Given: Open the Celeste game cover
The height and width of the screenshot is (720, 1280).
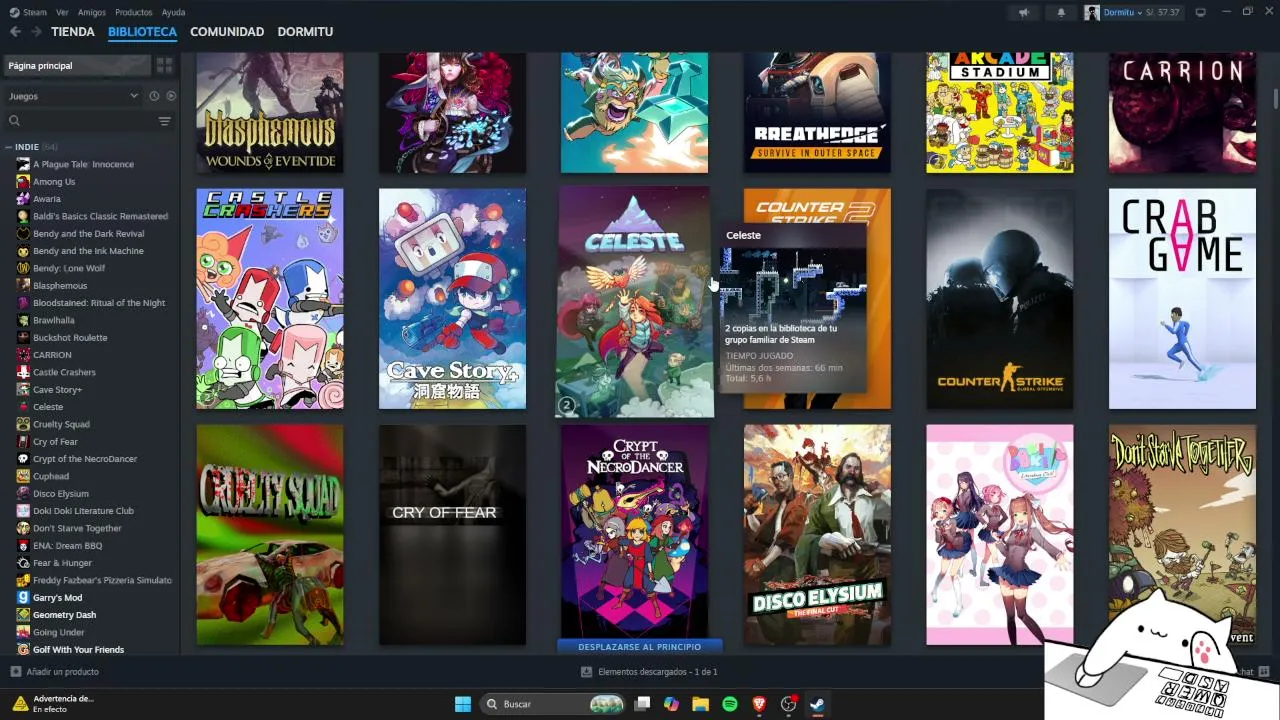Looking at the screenshot, I should [635, 301].
